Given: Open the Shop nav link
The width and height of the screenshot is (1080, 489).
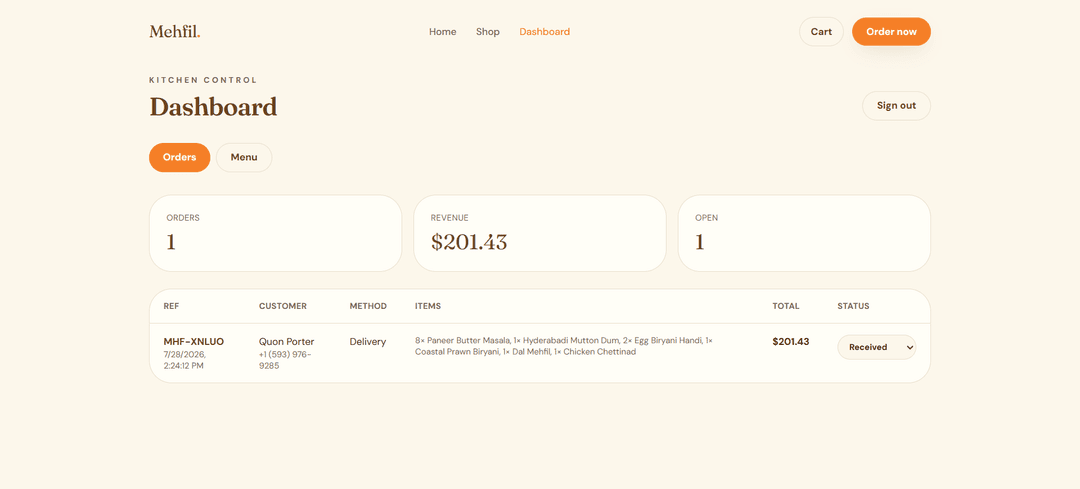Looking at the screenshot, I should coord(488,32).
